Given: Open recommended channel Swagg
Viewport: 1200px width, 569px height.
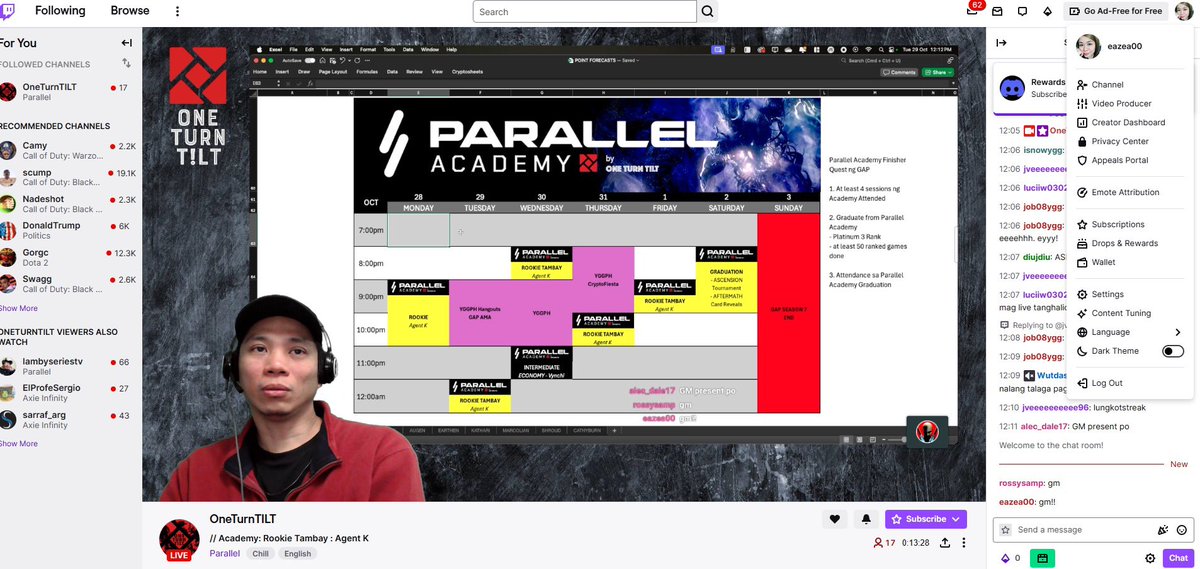Looking at the screenshot, I should click(x=66, y=284).
